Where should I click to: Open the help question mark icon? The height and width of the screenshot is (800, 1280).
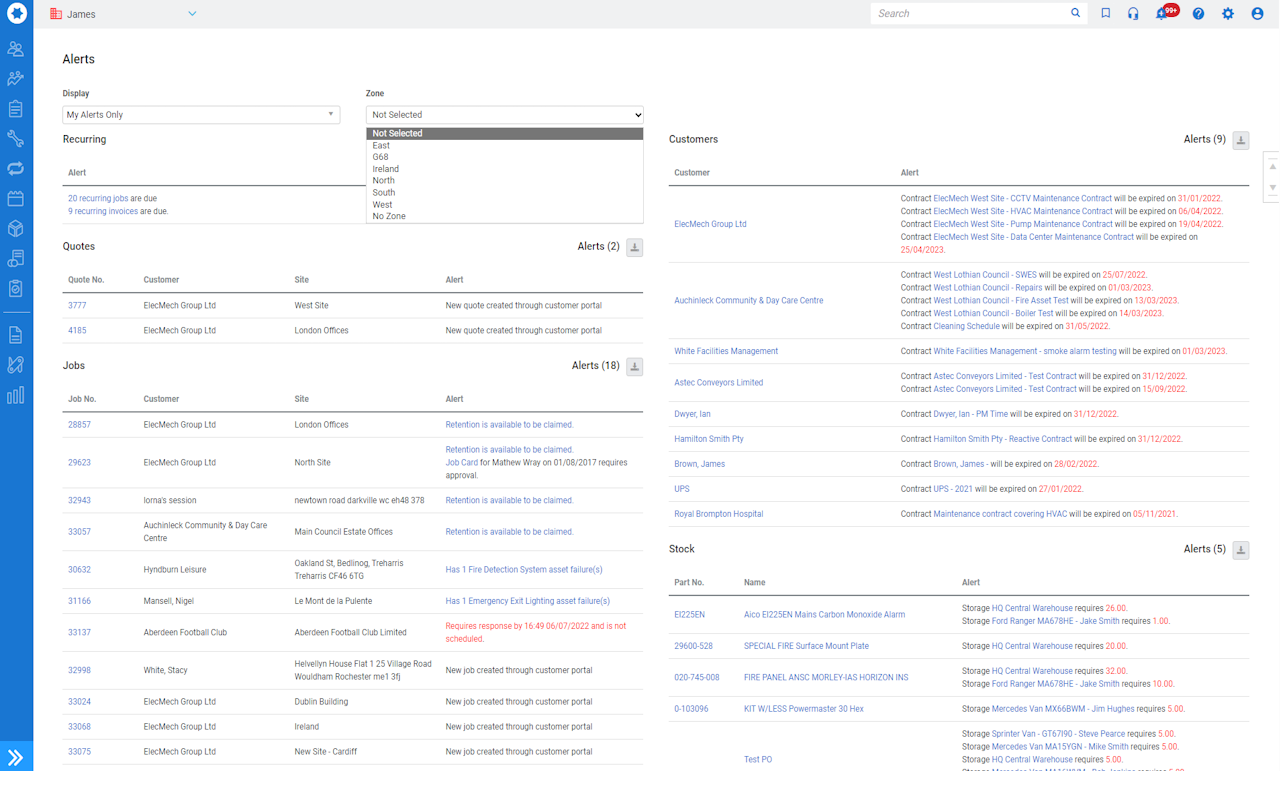point(1198,14)
